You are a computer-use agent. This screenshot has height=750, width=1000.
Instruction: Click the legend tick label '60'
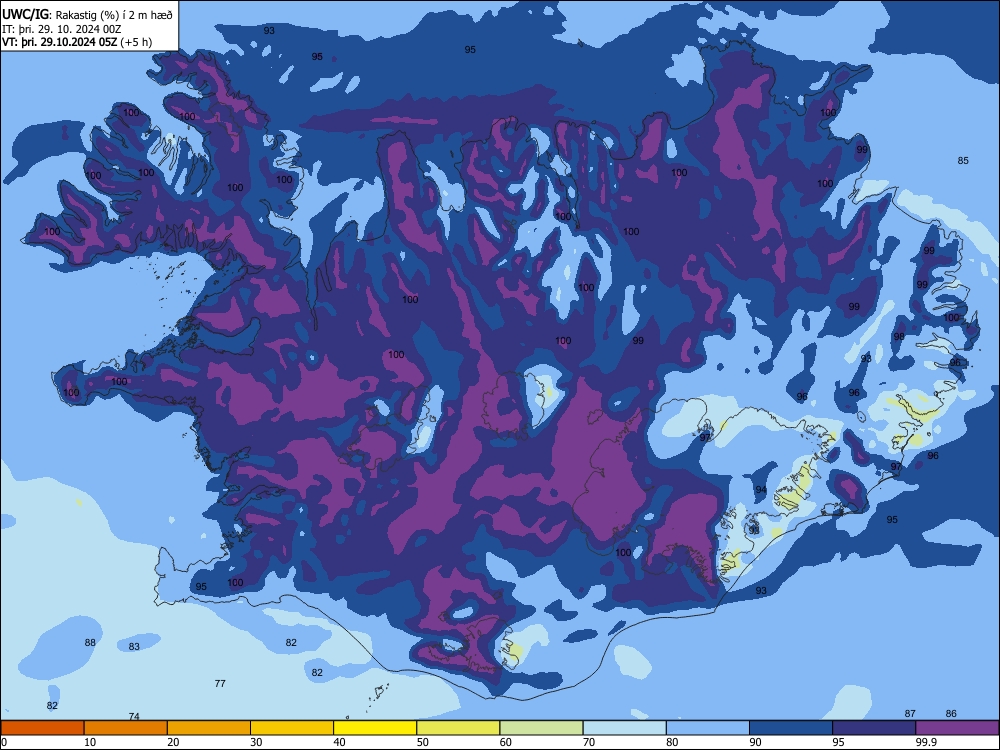506,742
